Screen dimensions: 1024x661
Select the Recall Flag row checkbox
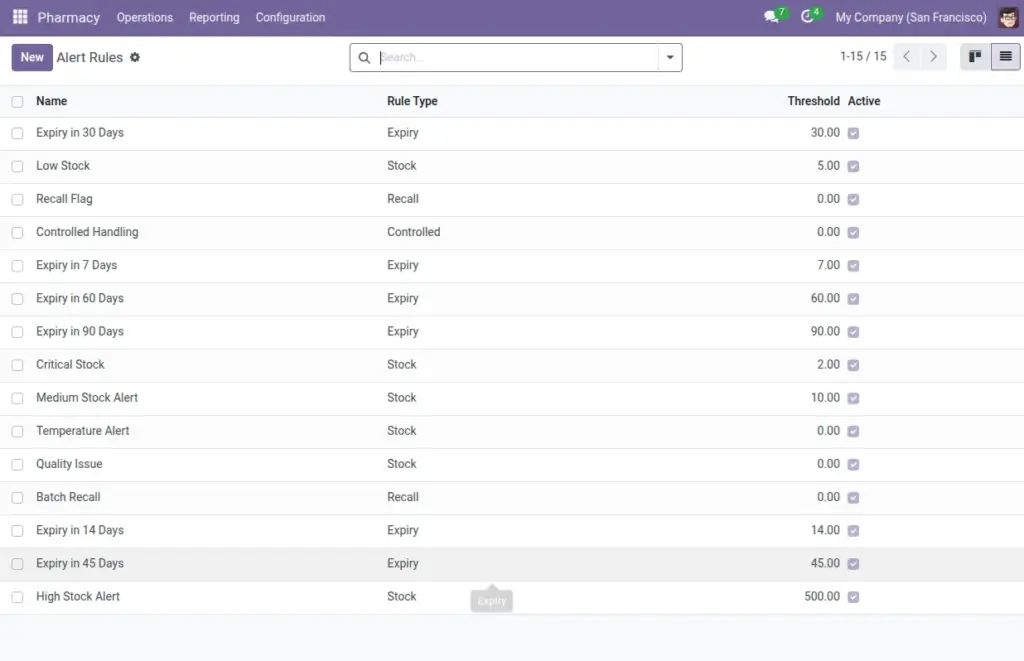point(18,199)
